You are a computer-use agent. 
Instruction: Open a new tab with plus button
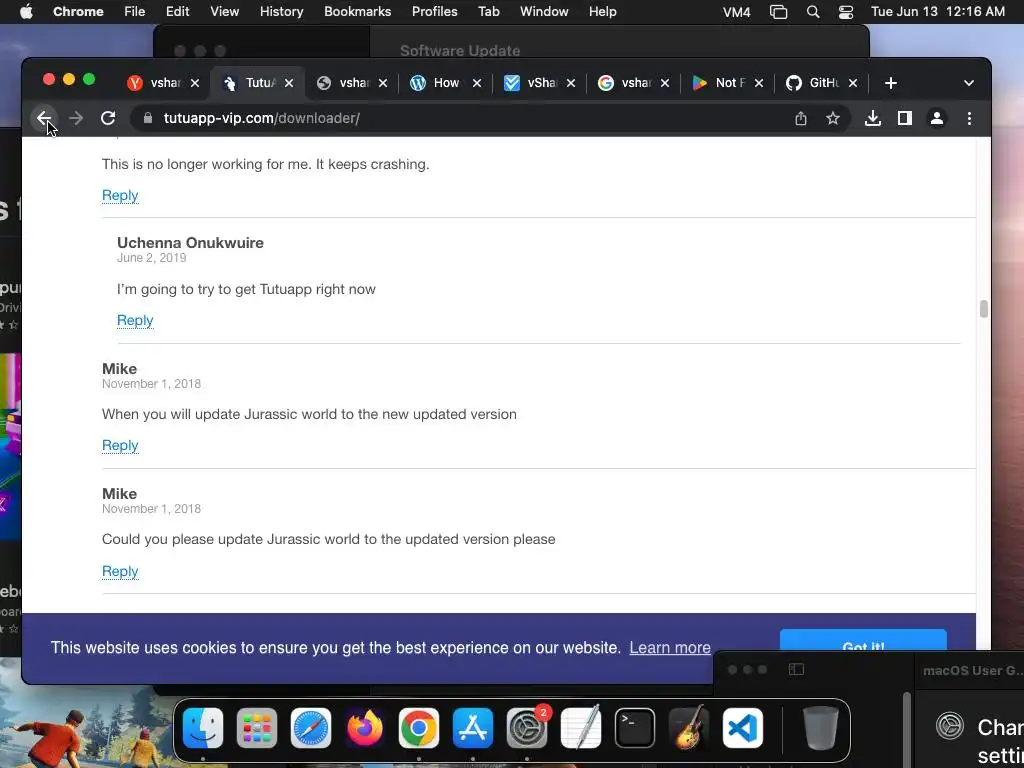pos(891,83)
